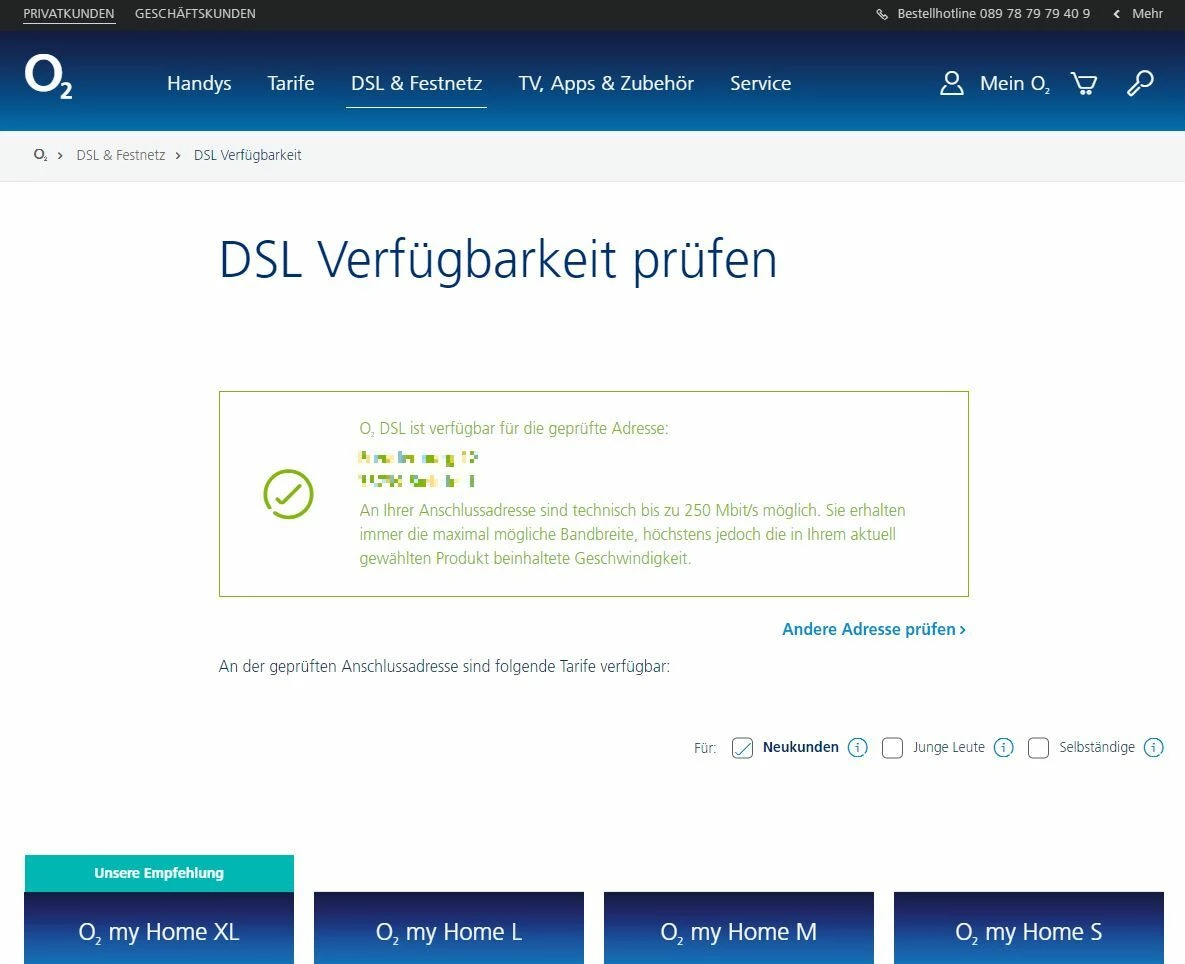Open the shopping cart icon
The image size is (1185, 964).
(x=1084, y=83)
